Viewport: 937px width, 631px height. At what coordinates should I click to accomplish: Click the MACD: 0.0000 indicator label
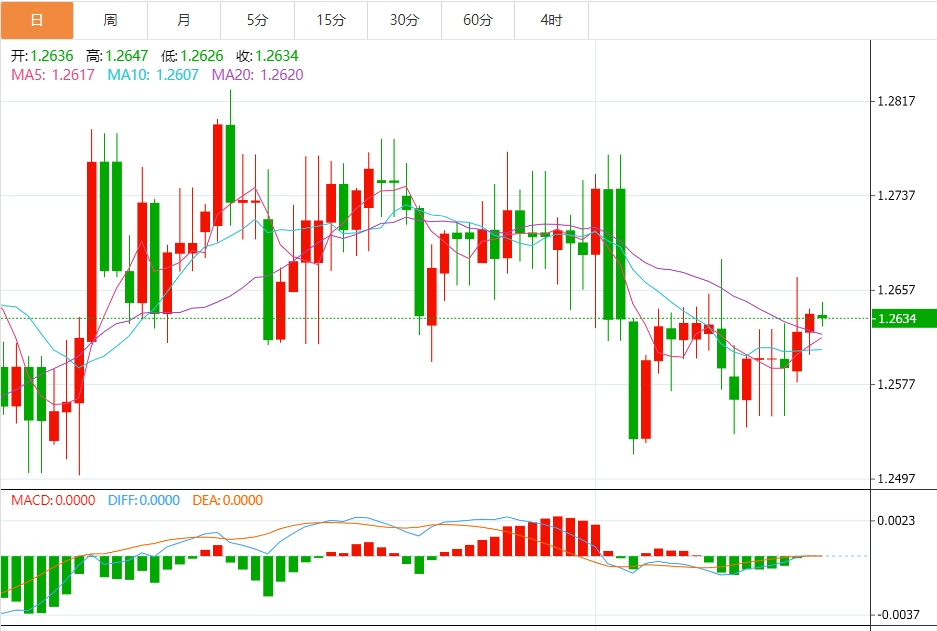tap(53, 500)
